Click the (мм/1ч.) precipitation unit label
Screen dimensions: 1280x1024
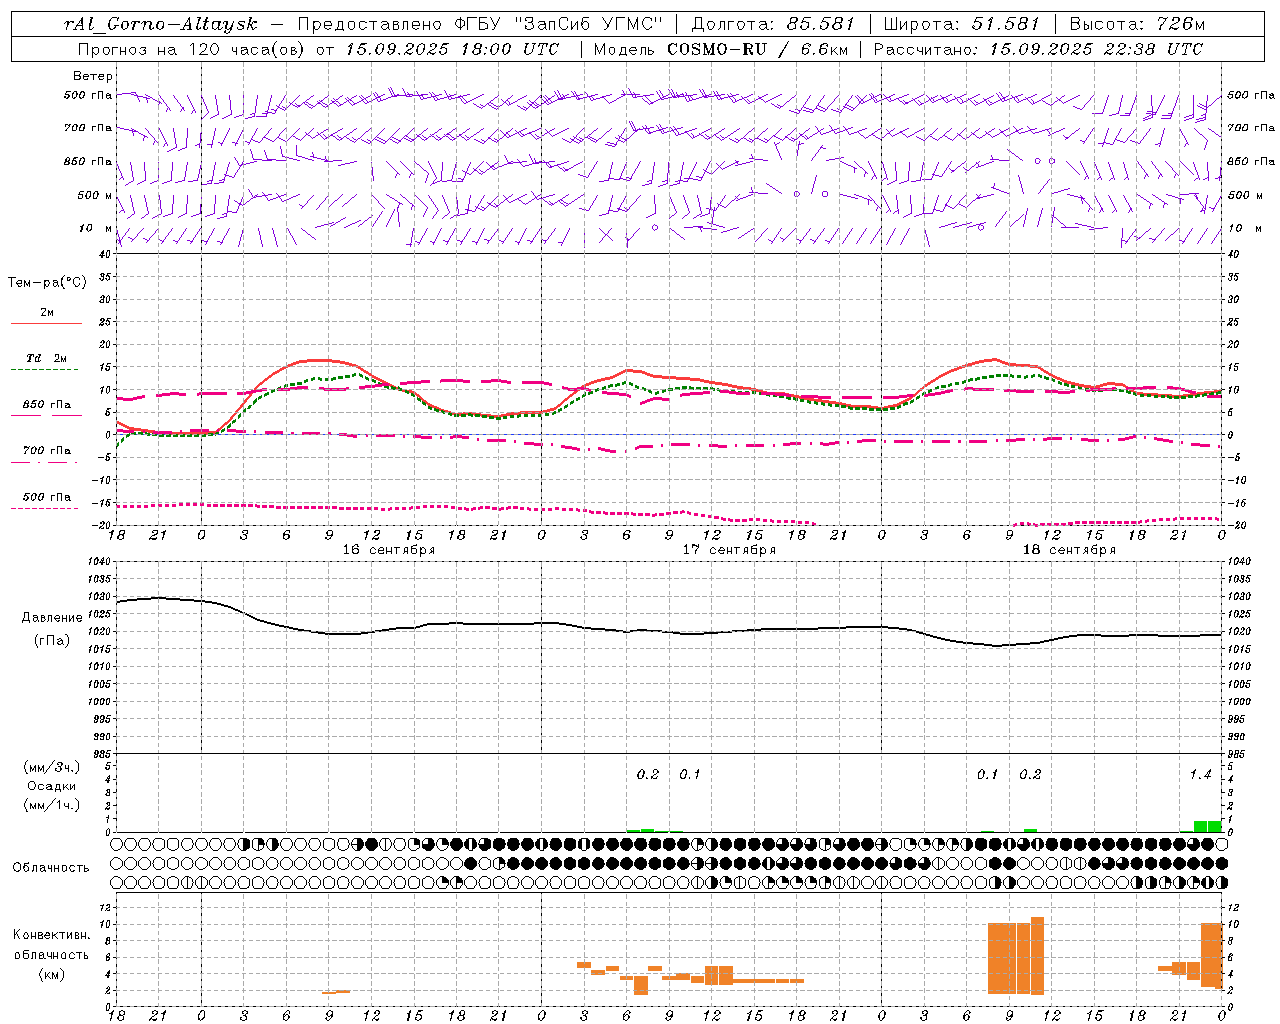point(51,805)
